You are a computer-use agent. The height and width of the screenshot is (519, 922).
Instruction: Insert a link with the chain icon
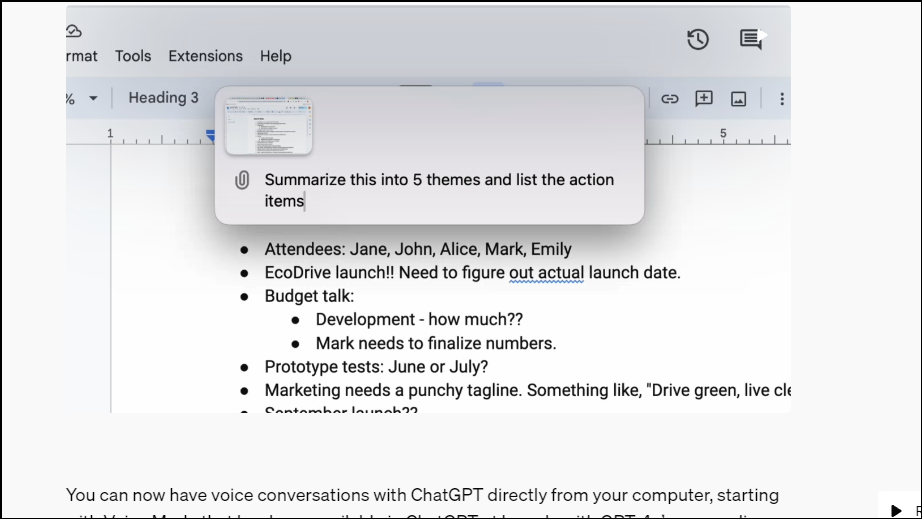tap(670, 99)
